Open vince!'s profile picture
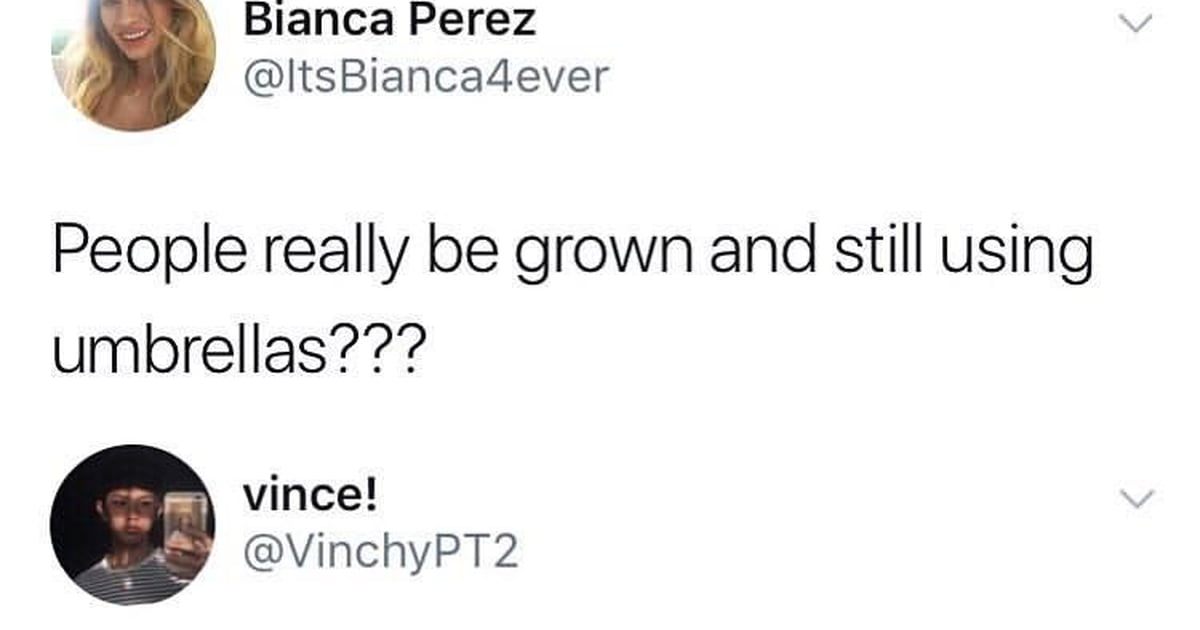 pyautogui.click(x=133, y=525)
